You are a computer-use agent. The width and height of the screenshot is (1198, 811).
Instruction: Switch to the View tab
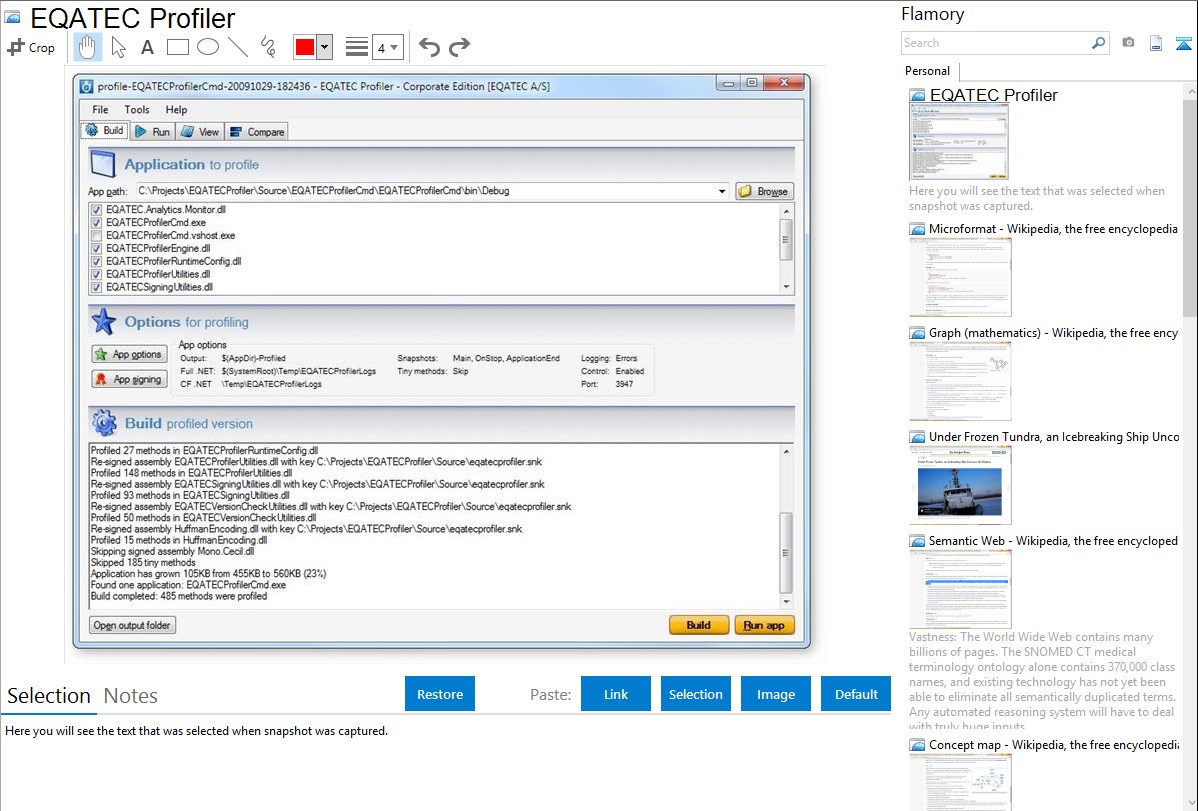[199, 131]
